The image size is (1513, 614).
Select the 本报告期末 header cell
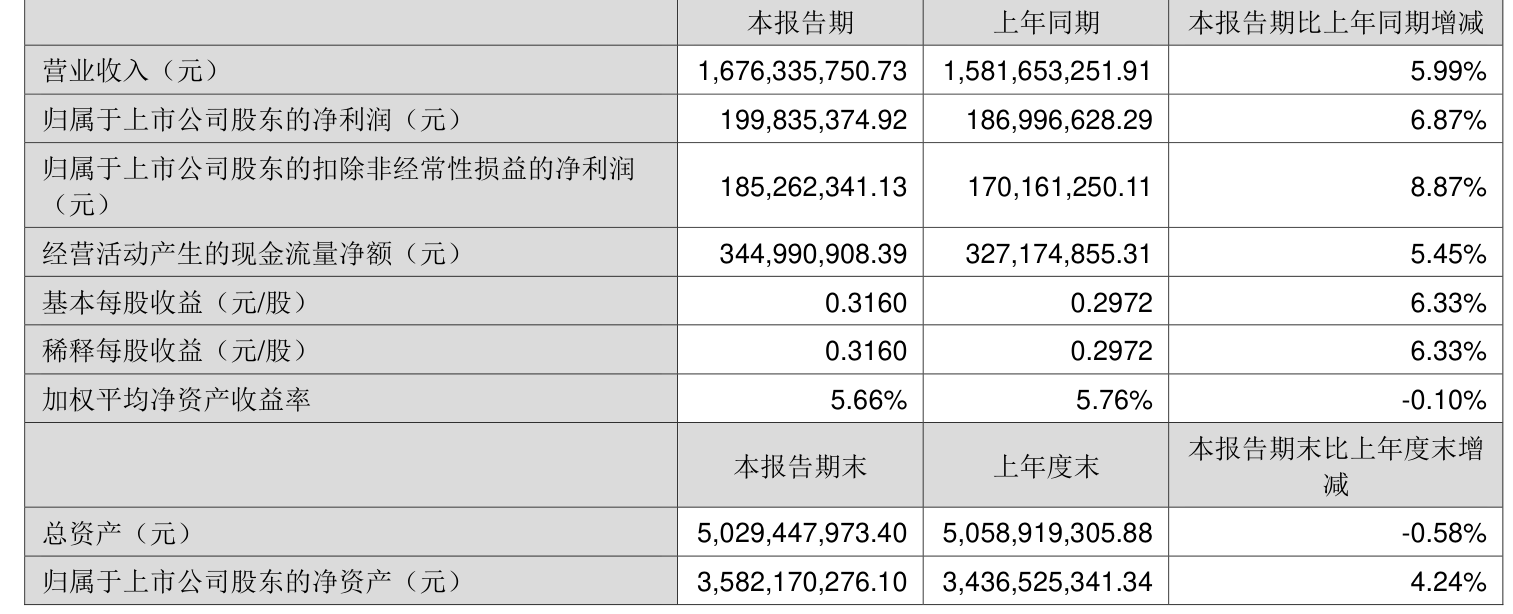coord(801,466)
